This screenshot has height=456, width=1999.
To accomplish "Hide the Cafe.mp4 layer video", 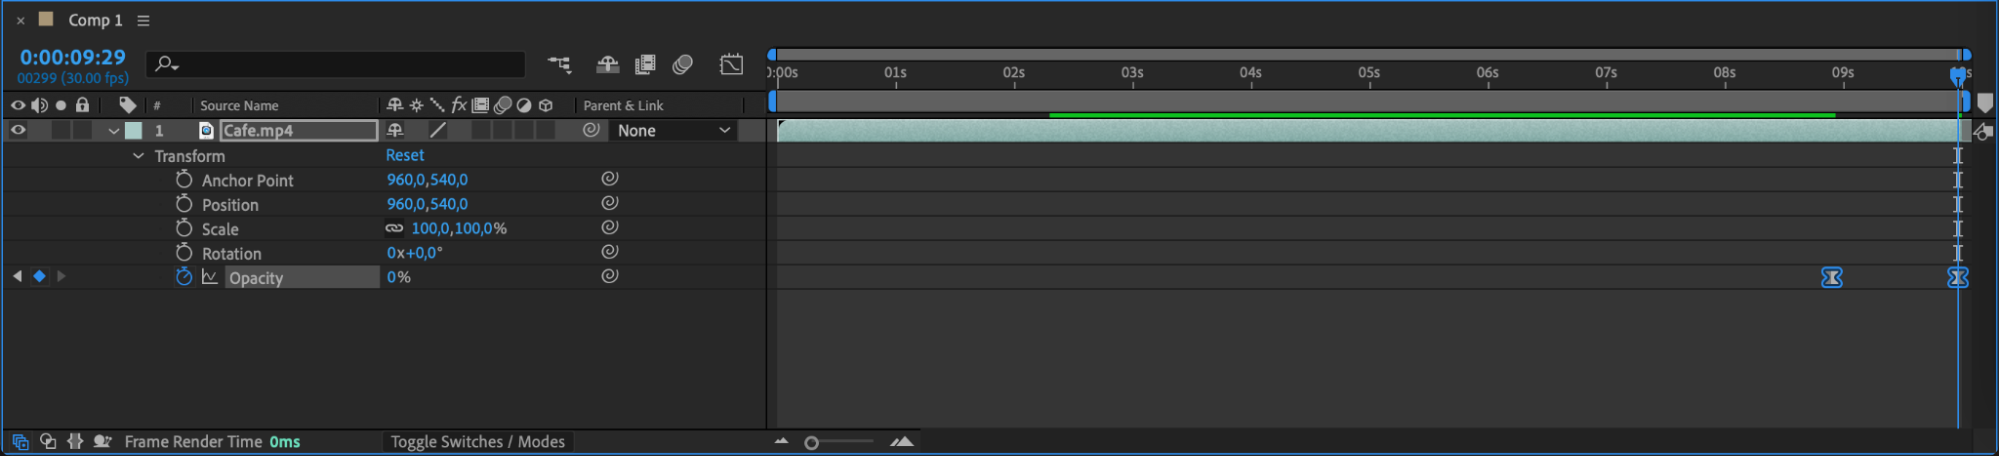I will 18,130.
